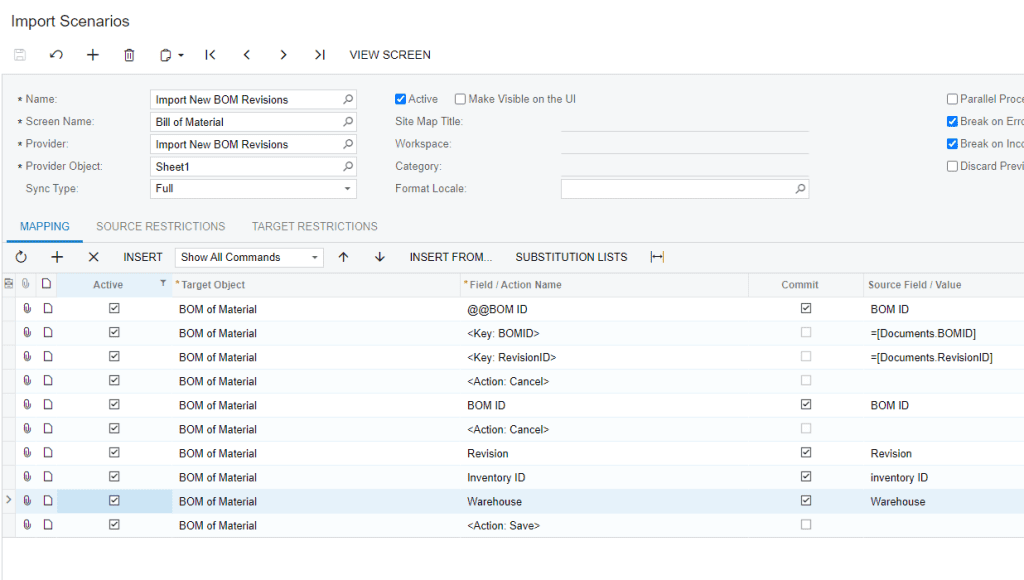Navigate to the next record
Image resolution: width=1024 pixels, height=580 pixels.
tap(283, 55)
